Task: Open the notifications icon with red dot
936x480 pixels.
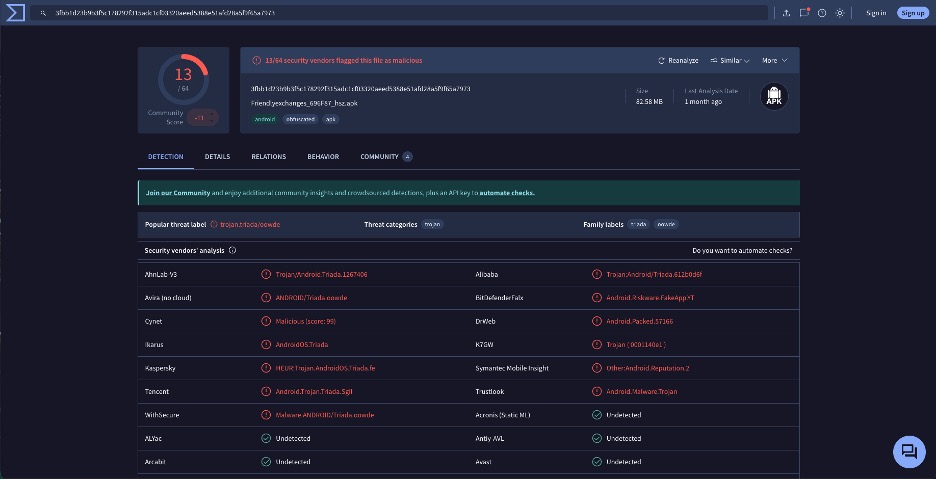Action: (x=804, y=13)
